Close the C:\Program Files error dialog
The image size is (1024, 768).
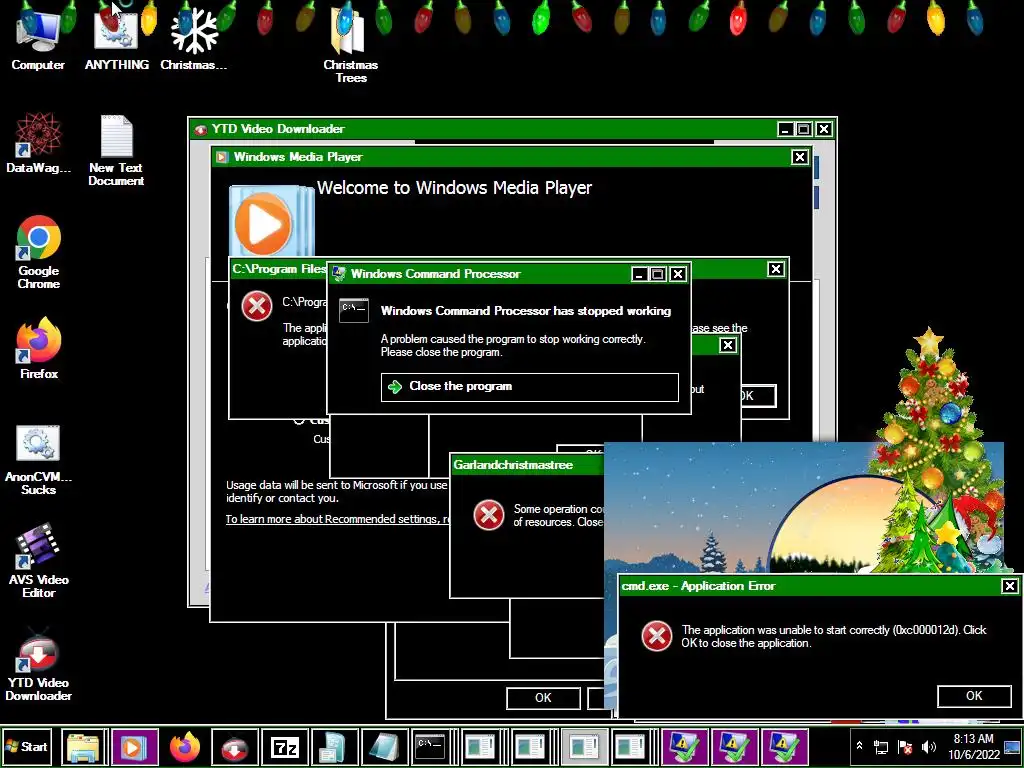(x=775, y=269)
